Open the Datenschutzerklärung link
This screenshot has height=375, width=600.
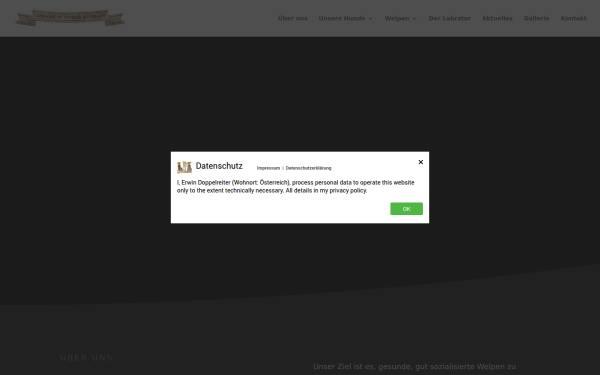(x=308, y=168)
